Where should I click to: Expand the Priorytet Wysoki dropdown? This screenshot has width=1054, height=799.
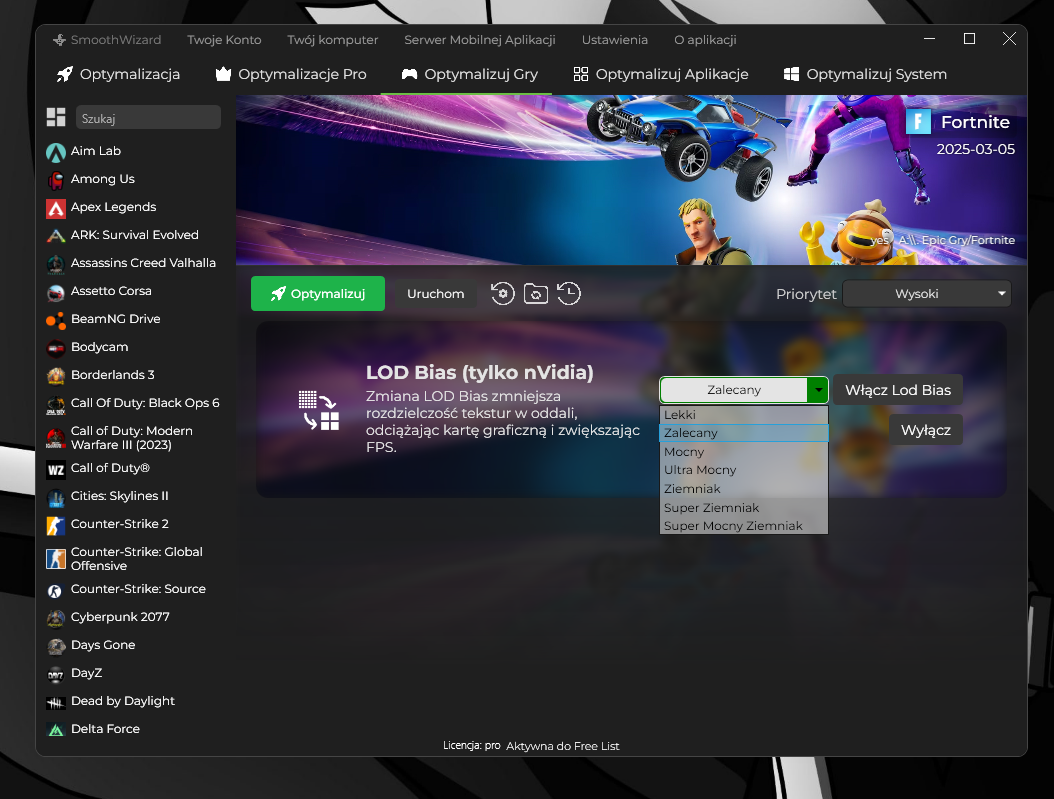pos(926,294)
